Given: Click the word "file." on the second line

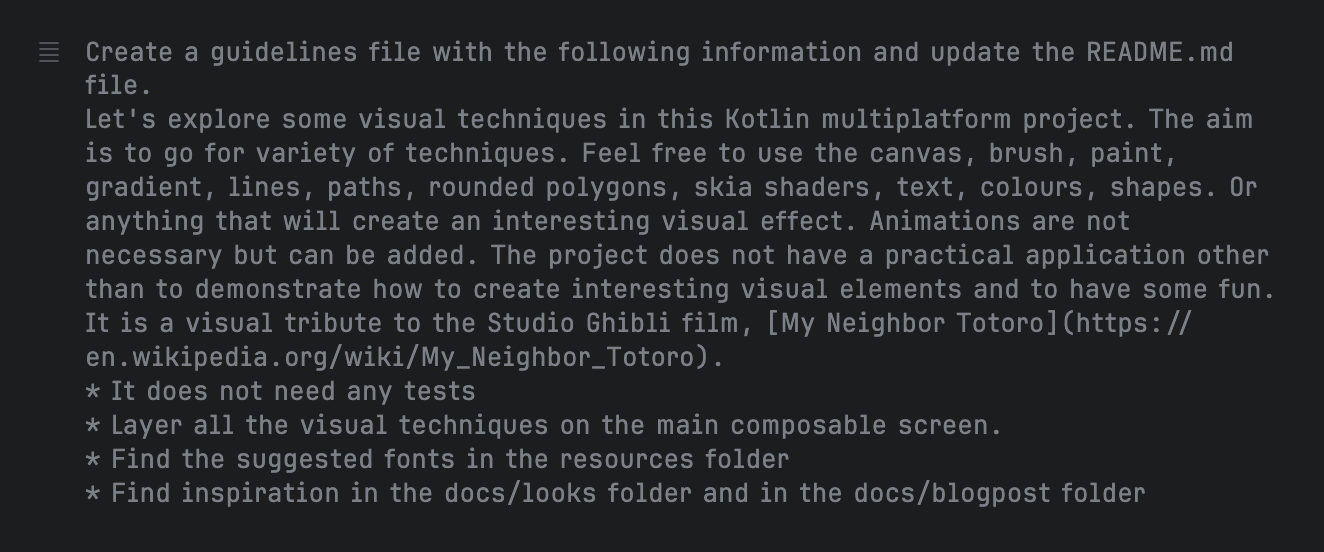Looking at the screenshot, I should click(x=118, y=85).
